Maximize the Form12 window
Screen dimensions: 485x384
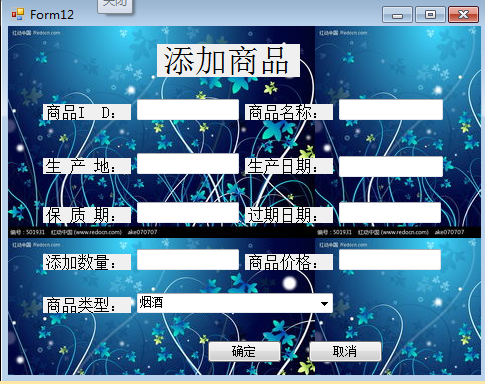coord(430,15)
